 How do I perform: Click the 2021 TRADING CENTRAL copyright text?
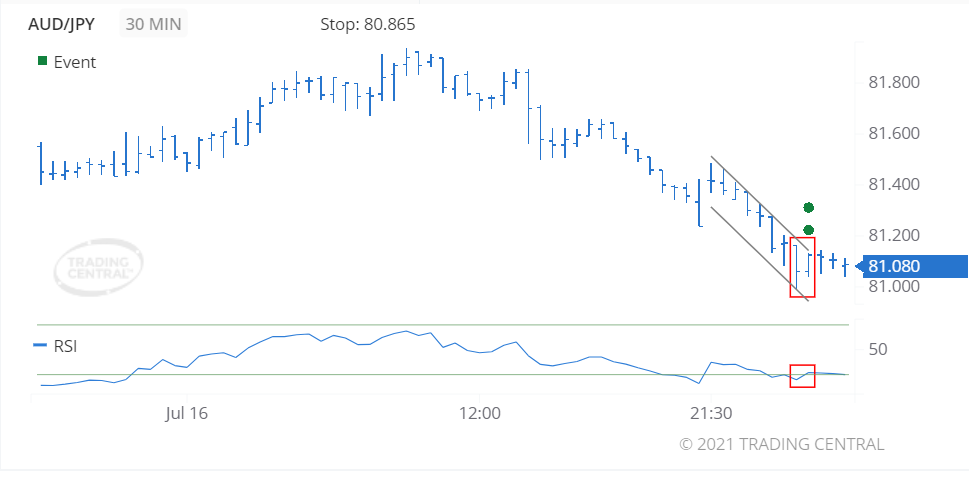[782, 444]
